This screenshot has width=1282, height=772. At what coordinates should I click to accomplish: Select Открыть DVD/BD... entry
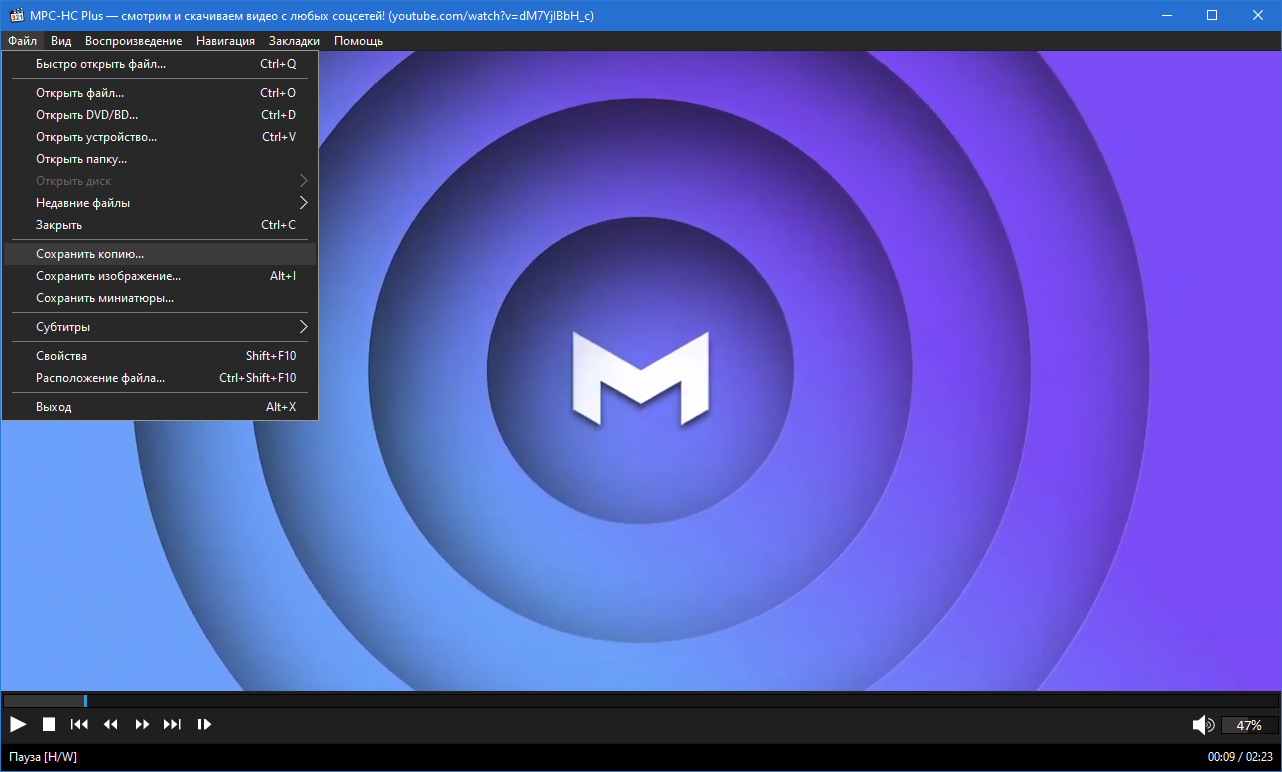click(160, 115)
